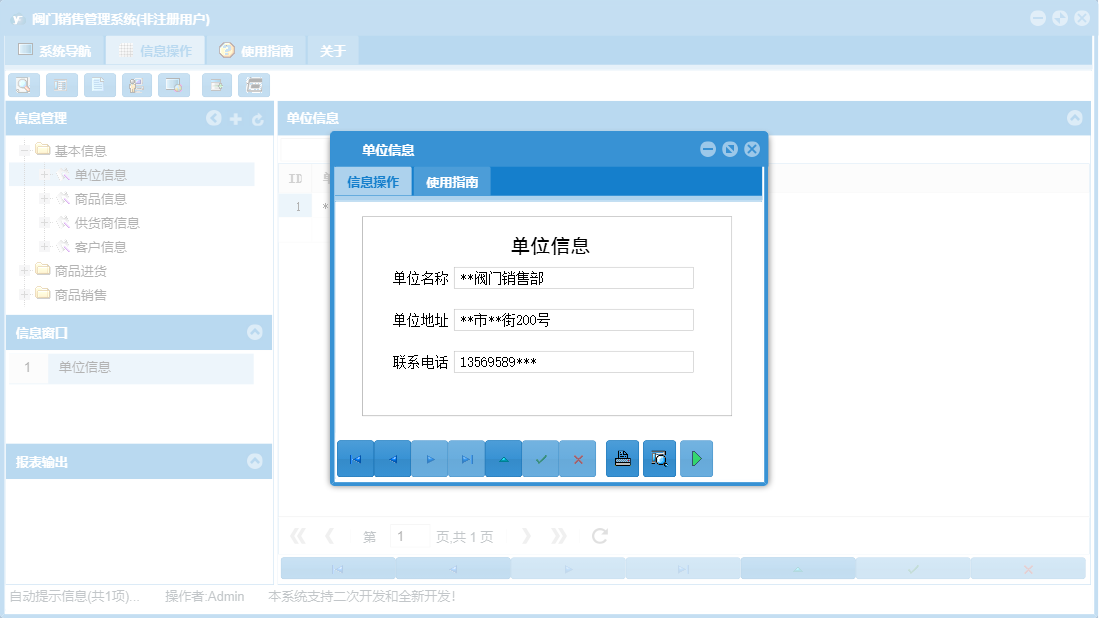The width and height of the screenshot is (1099, 618).
Task: Collapse the 基本信息 folder
Action: tap(22, 149)
